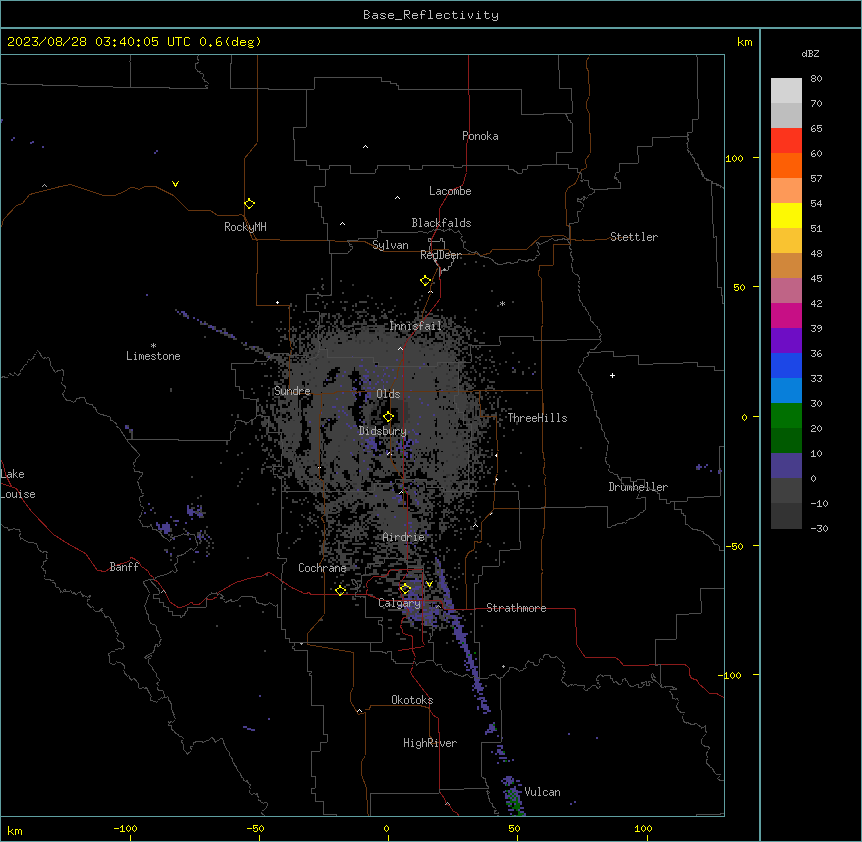Select the green 30 dBZ color swatch
This screenshot has height=842, width=862.
pyautogui.click(x=786, y=416)
